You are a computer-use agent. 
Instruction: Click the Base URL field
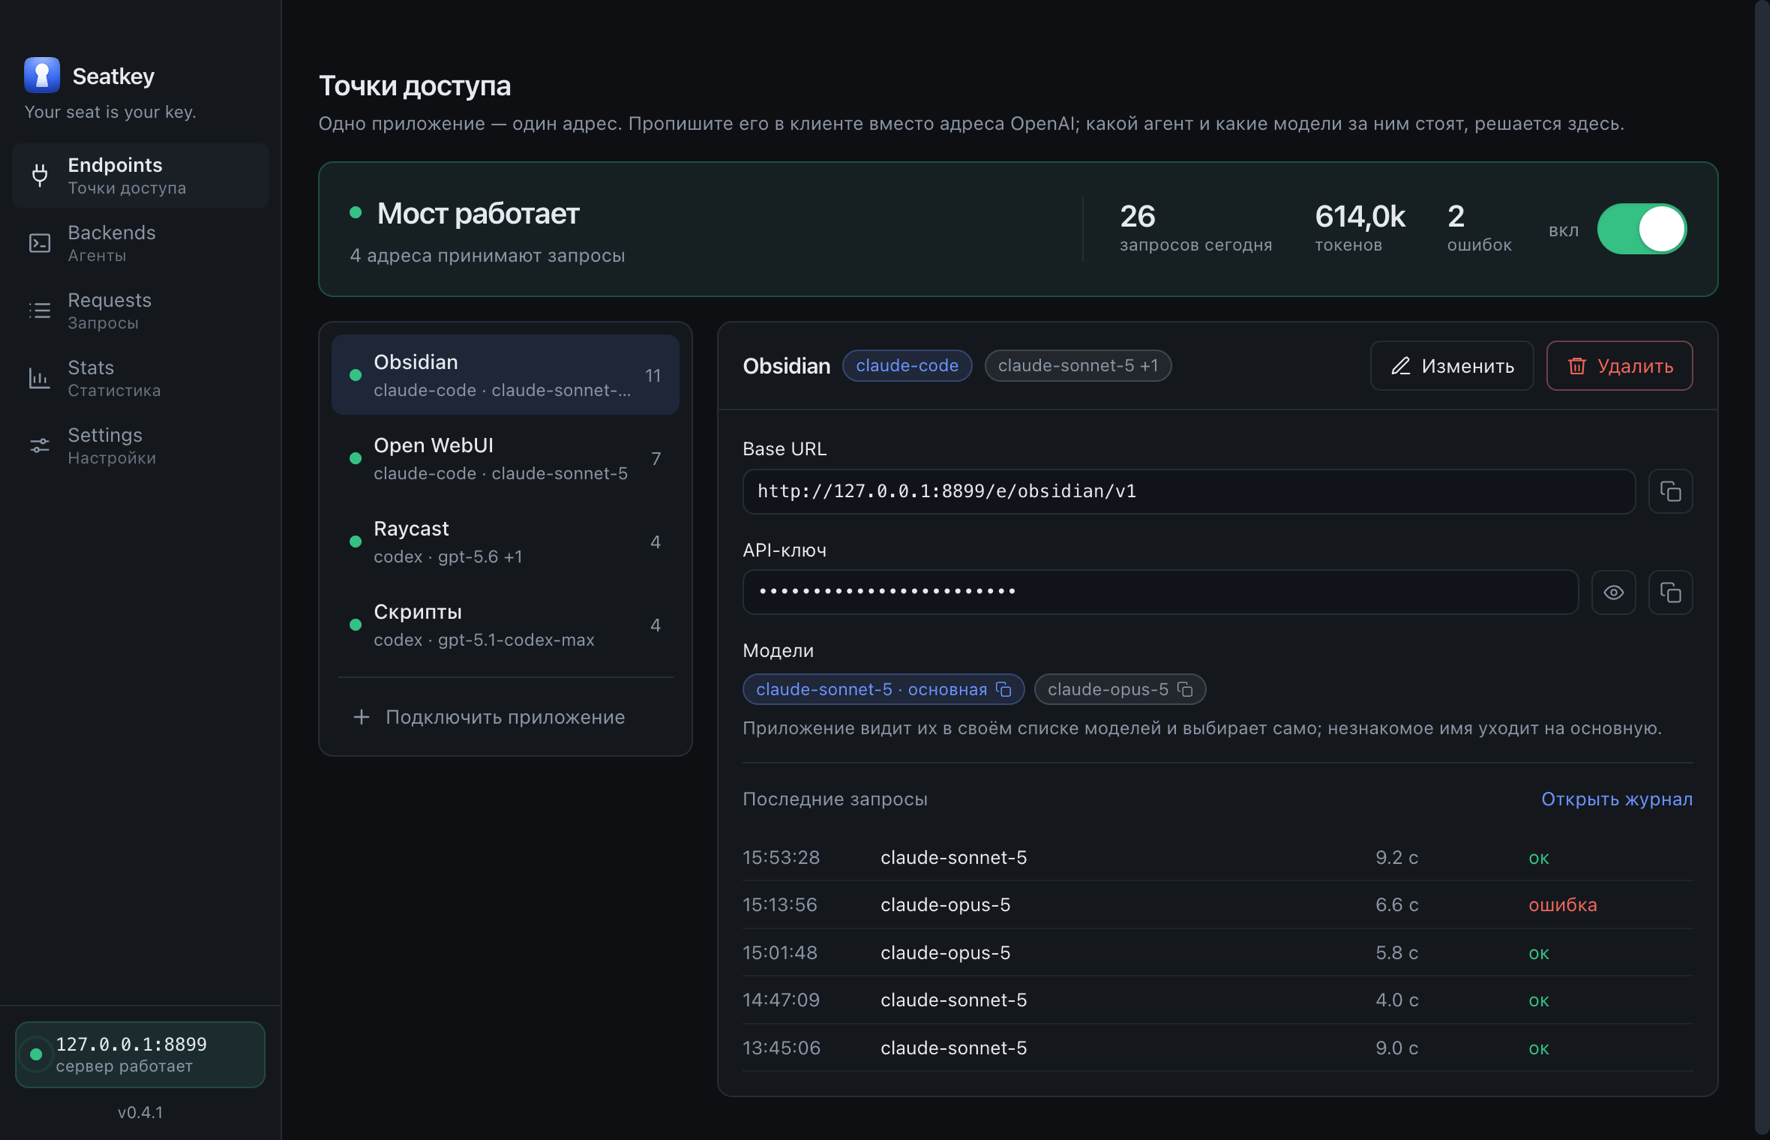click(1189, 491)
